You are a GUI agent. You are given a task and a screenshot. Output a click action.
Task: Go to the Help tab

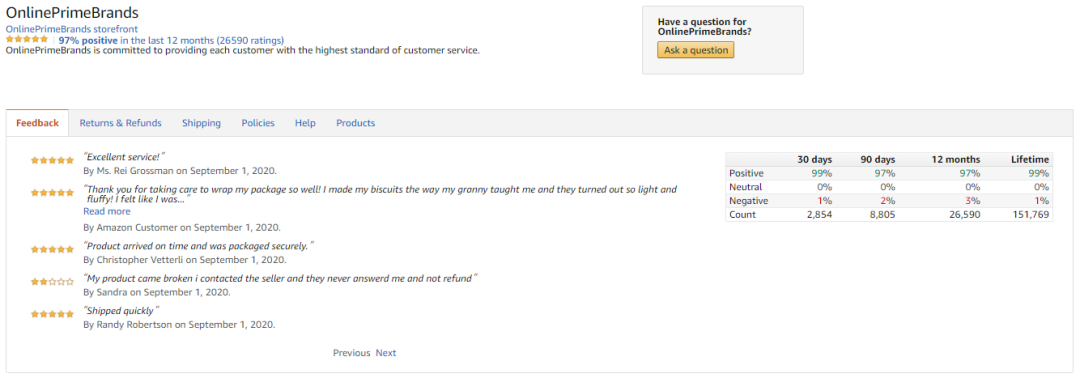(x=305, y=123)
